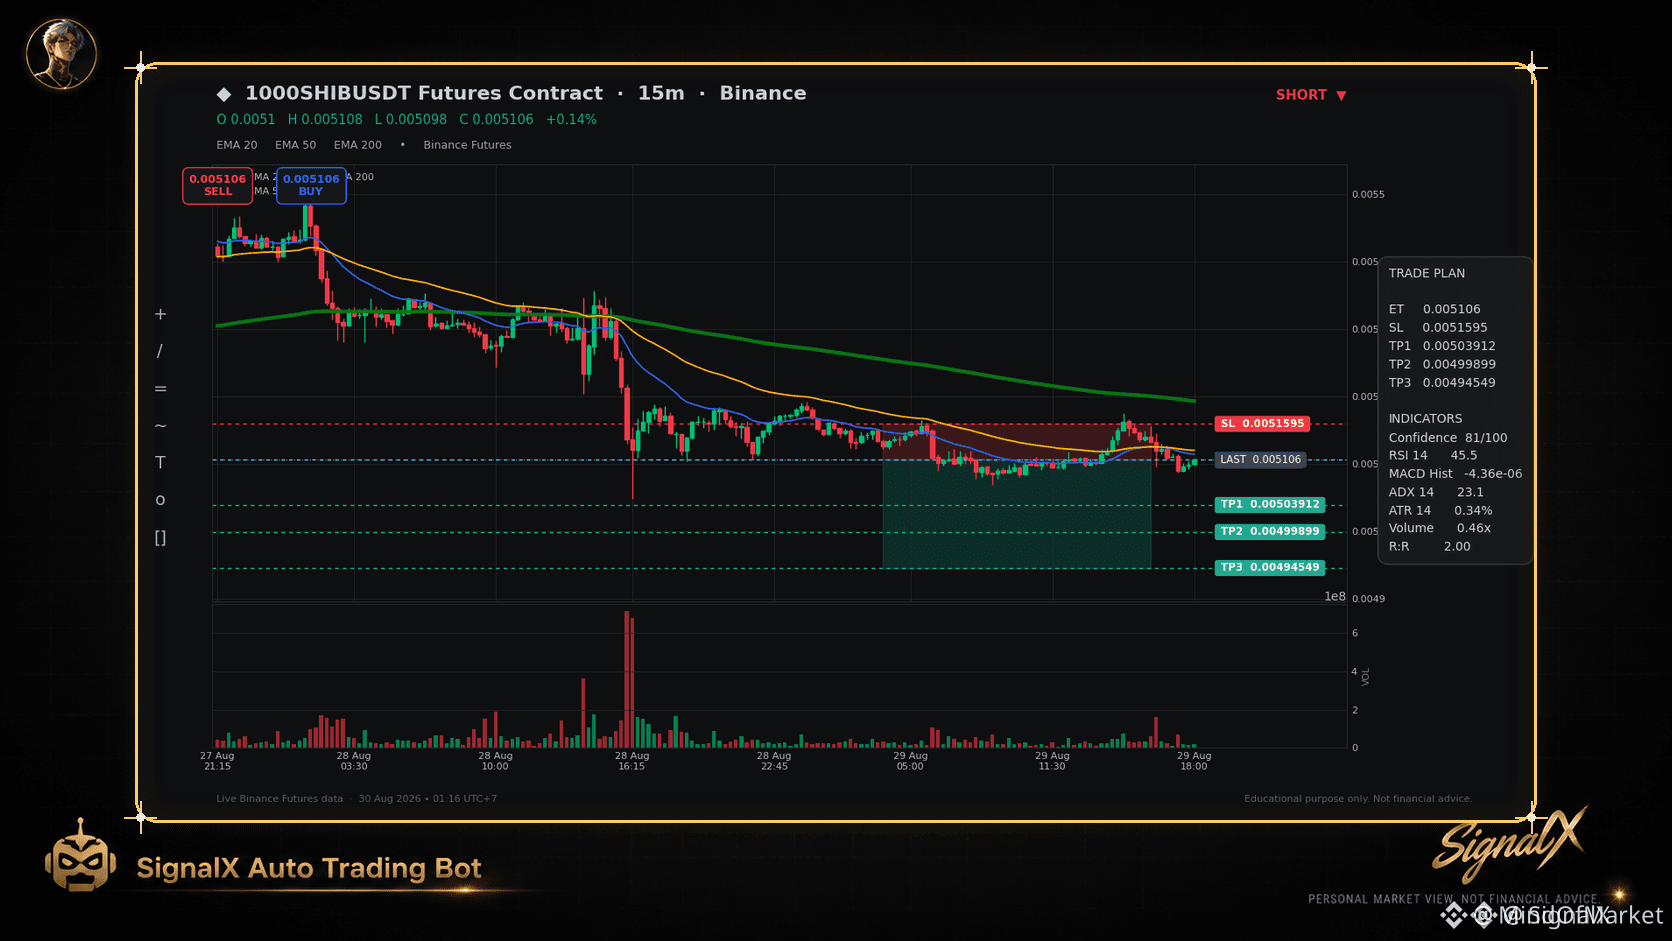Toggle the EMA 50 legend label
Screen dimensions: 1672x941
296,145
